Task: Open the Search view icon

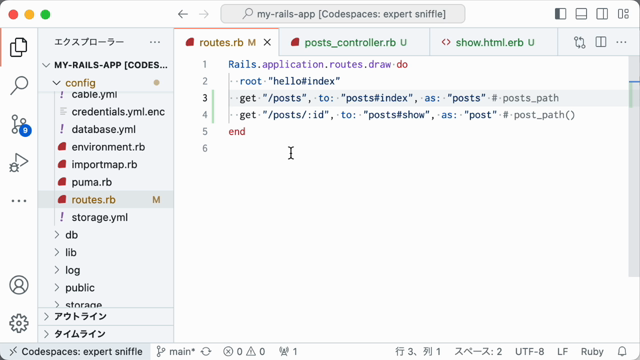Action: tap(19, 85)
